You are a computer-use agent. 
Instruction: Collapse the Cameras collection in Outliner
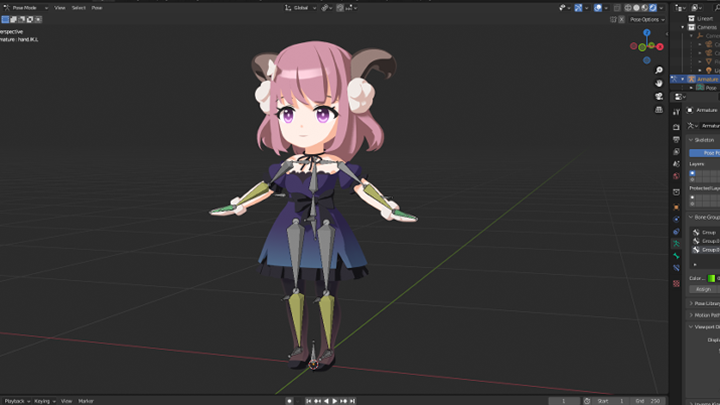[x=683, y=27]
